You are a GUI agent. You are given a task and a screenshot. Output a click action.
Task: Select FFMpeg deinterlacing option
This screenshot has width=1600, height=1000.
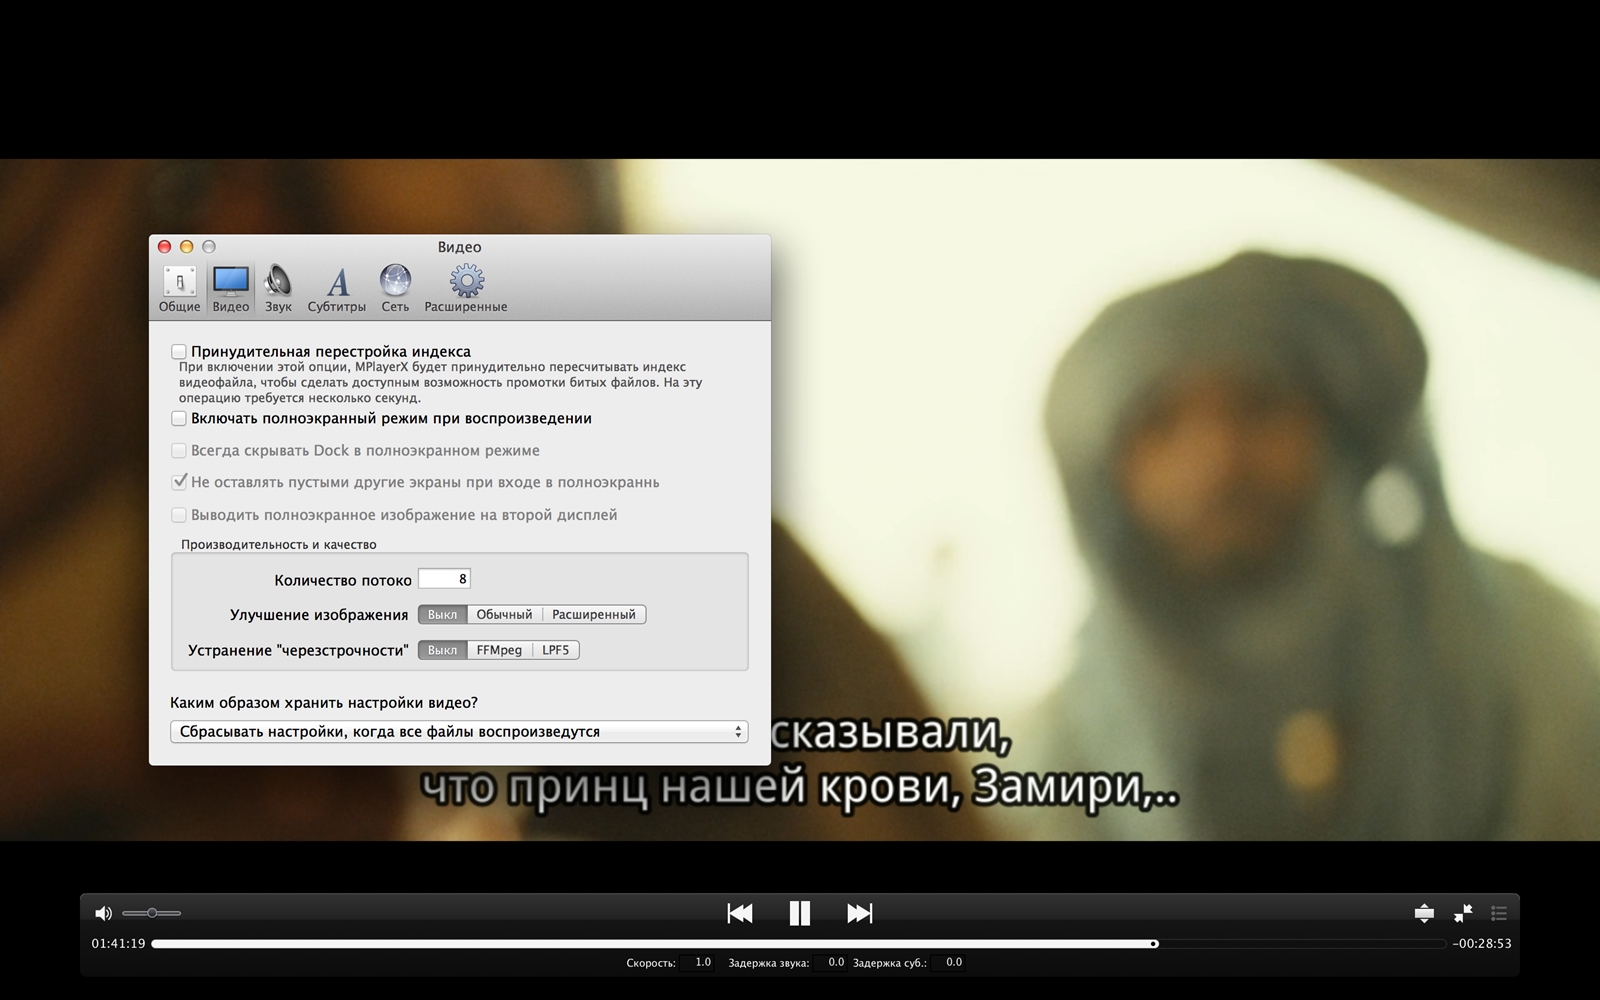[499, 650]
